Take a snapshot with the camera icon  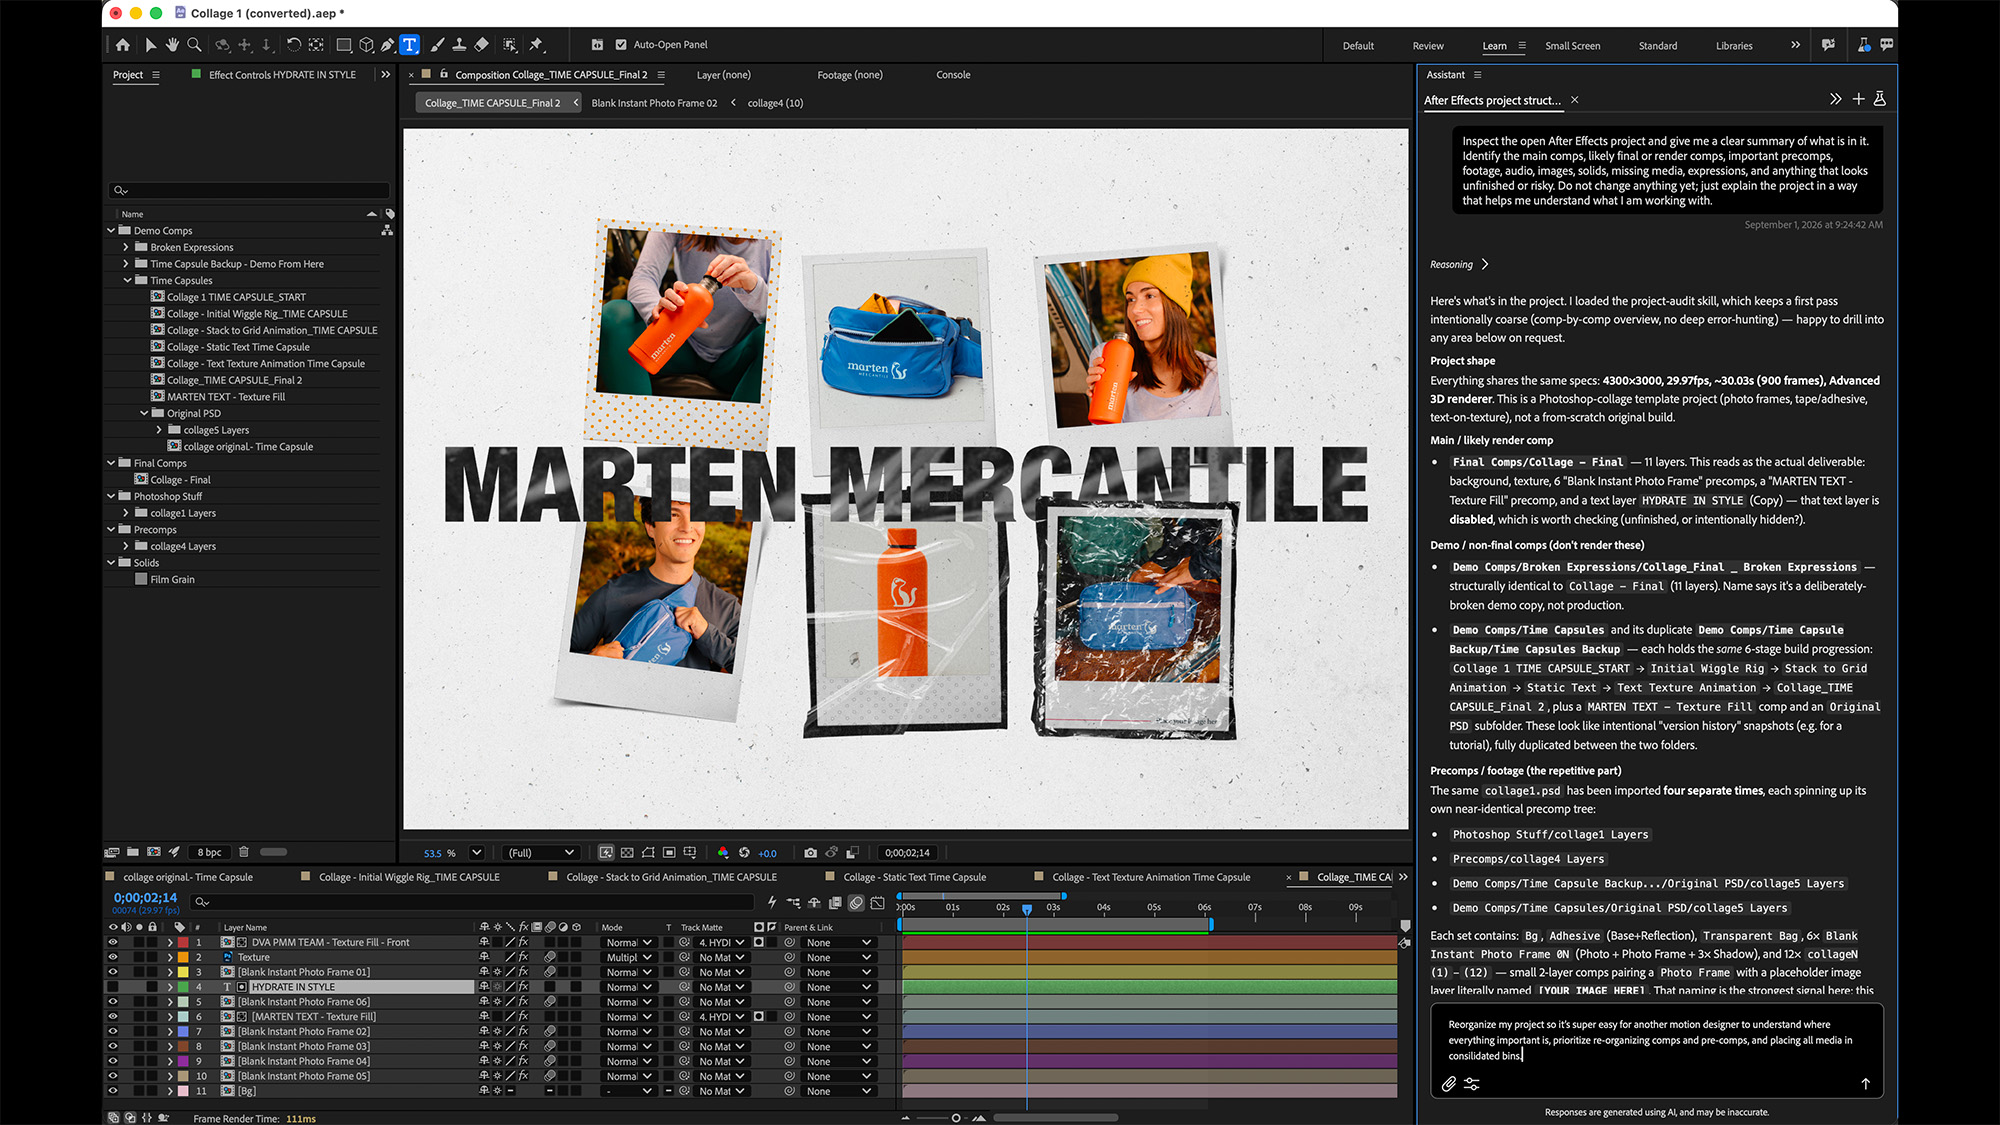(810, 853)
